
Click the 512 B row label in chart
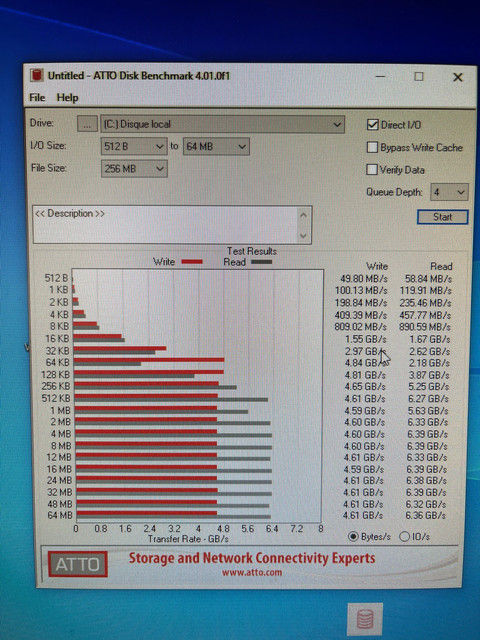[56, 278]
